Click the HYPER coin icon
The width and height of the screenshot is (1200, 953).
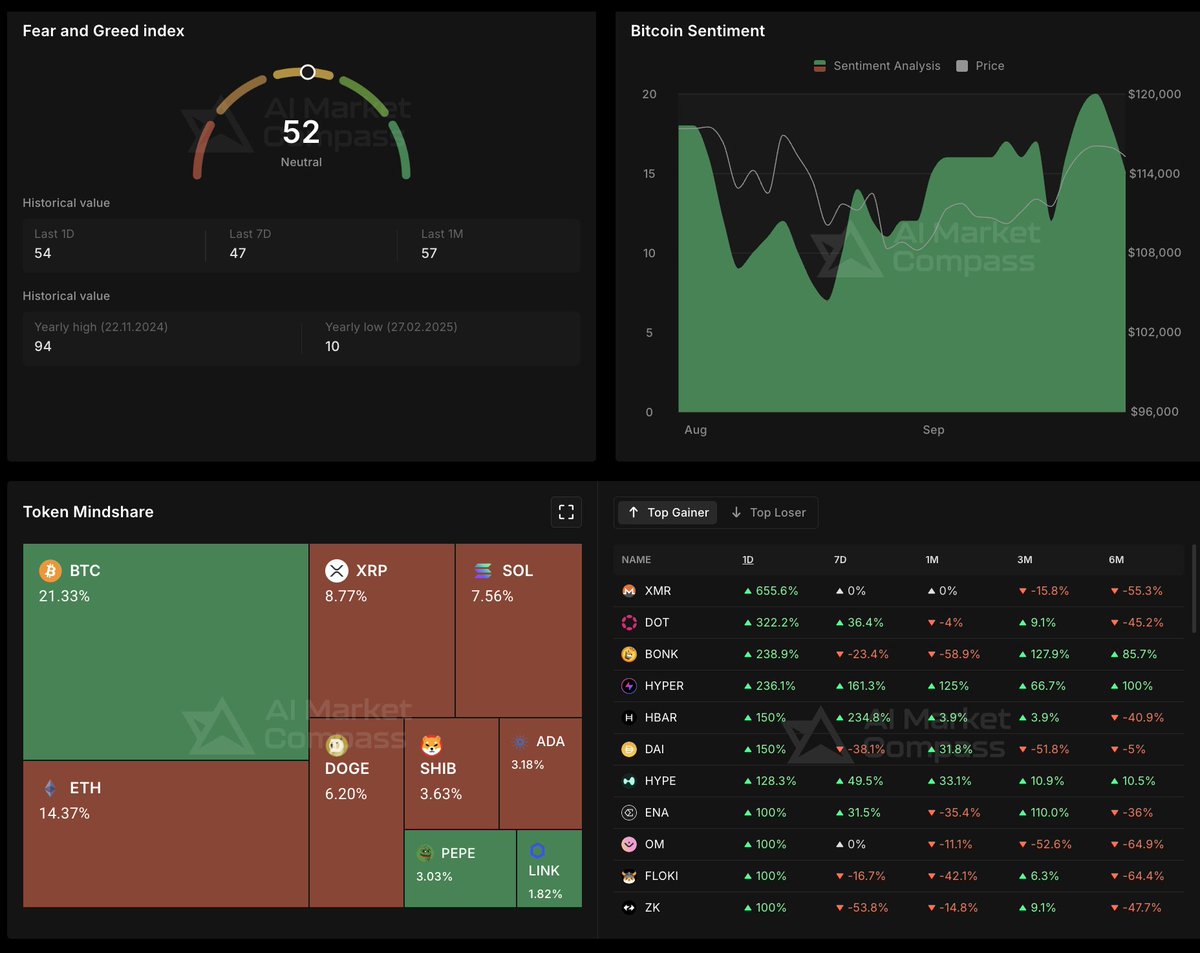pos(628,686)
